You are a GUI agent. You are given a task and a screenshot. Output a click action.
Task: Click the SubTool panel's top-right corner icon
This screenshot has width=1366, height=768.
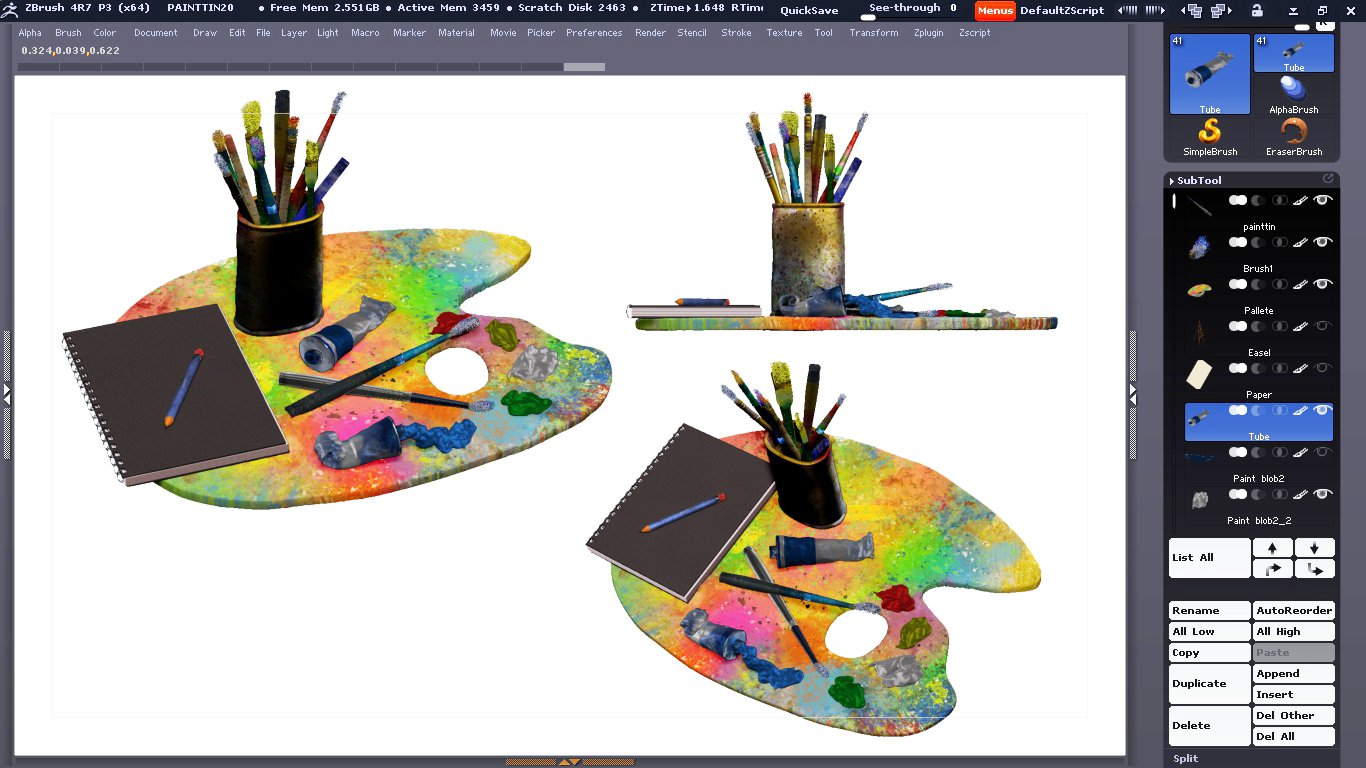coord(1328,179)
